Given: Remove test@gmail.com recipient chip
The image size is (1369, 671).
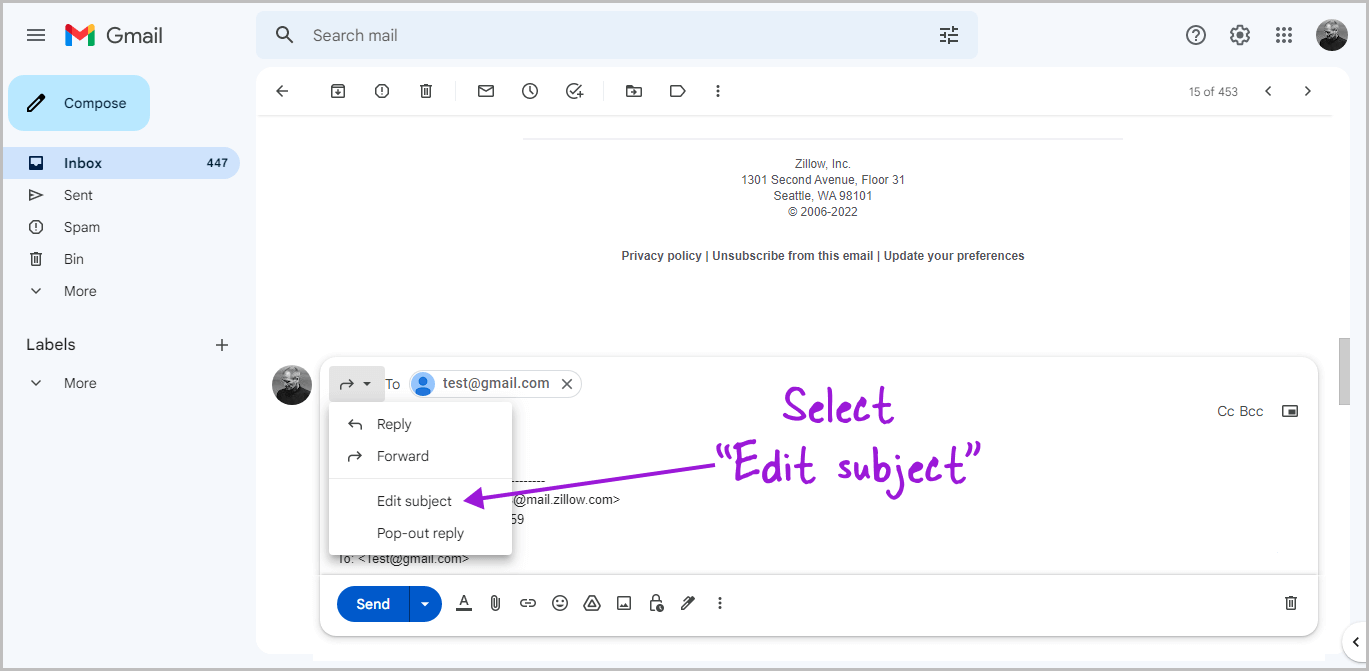Looking at the screenshot, I should tap(567, 383).
